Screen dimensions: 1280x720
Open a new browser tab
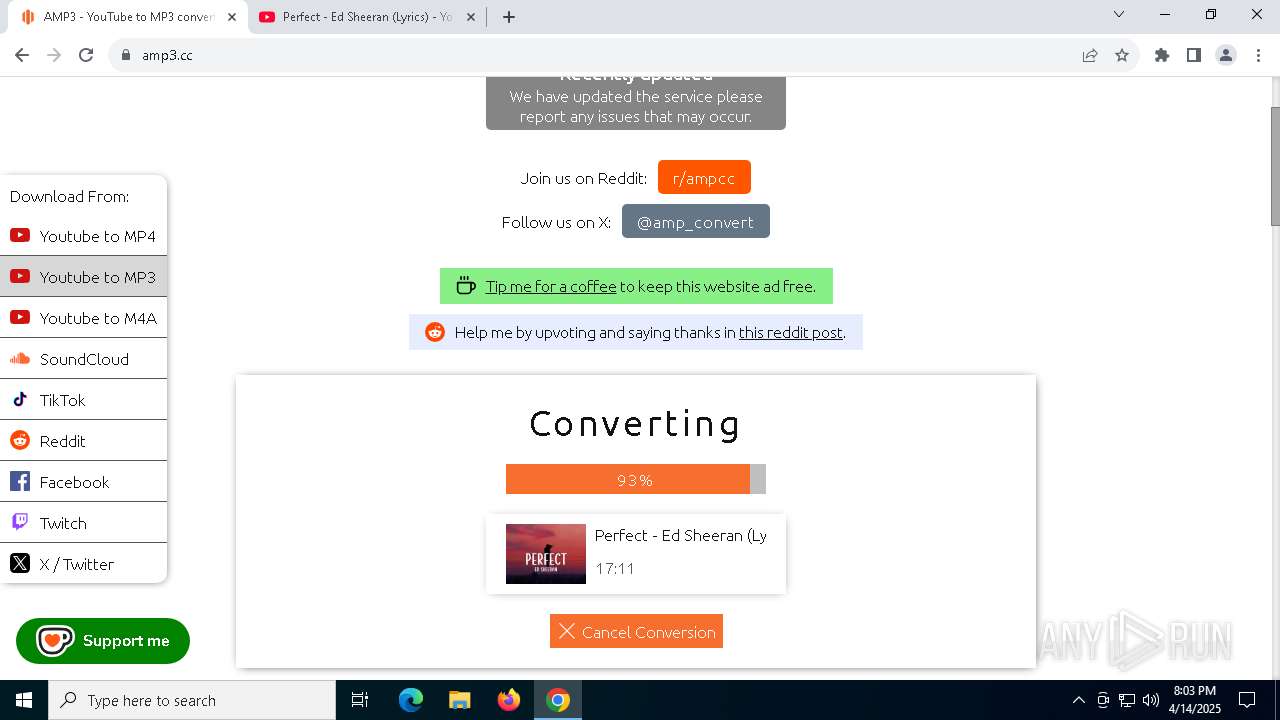pyautogui.click(x=509, y=17)
